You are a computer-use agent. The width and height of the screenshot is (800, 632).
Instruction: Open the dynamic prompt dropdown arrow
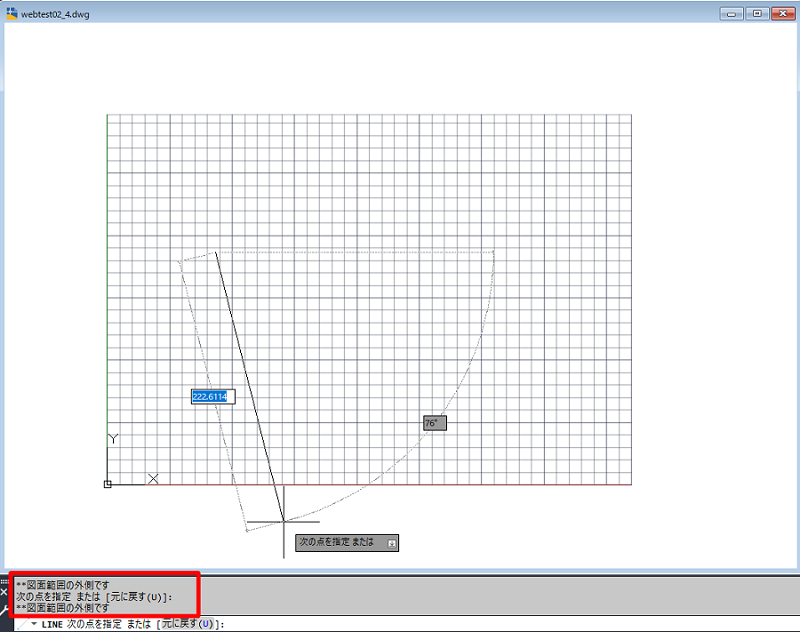391,544
